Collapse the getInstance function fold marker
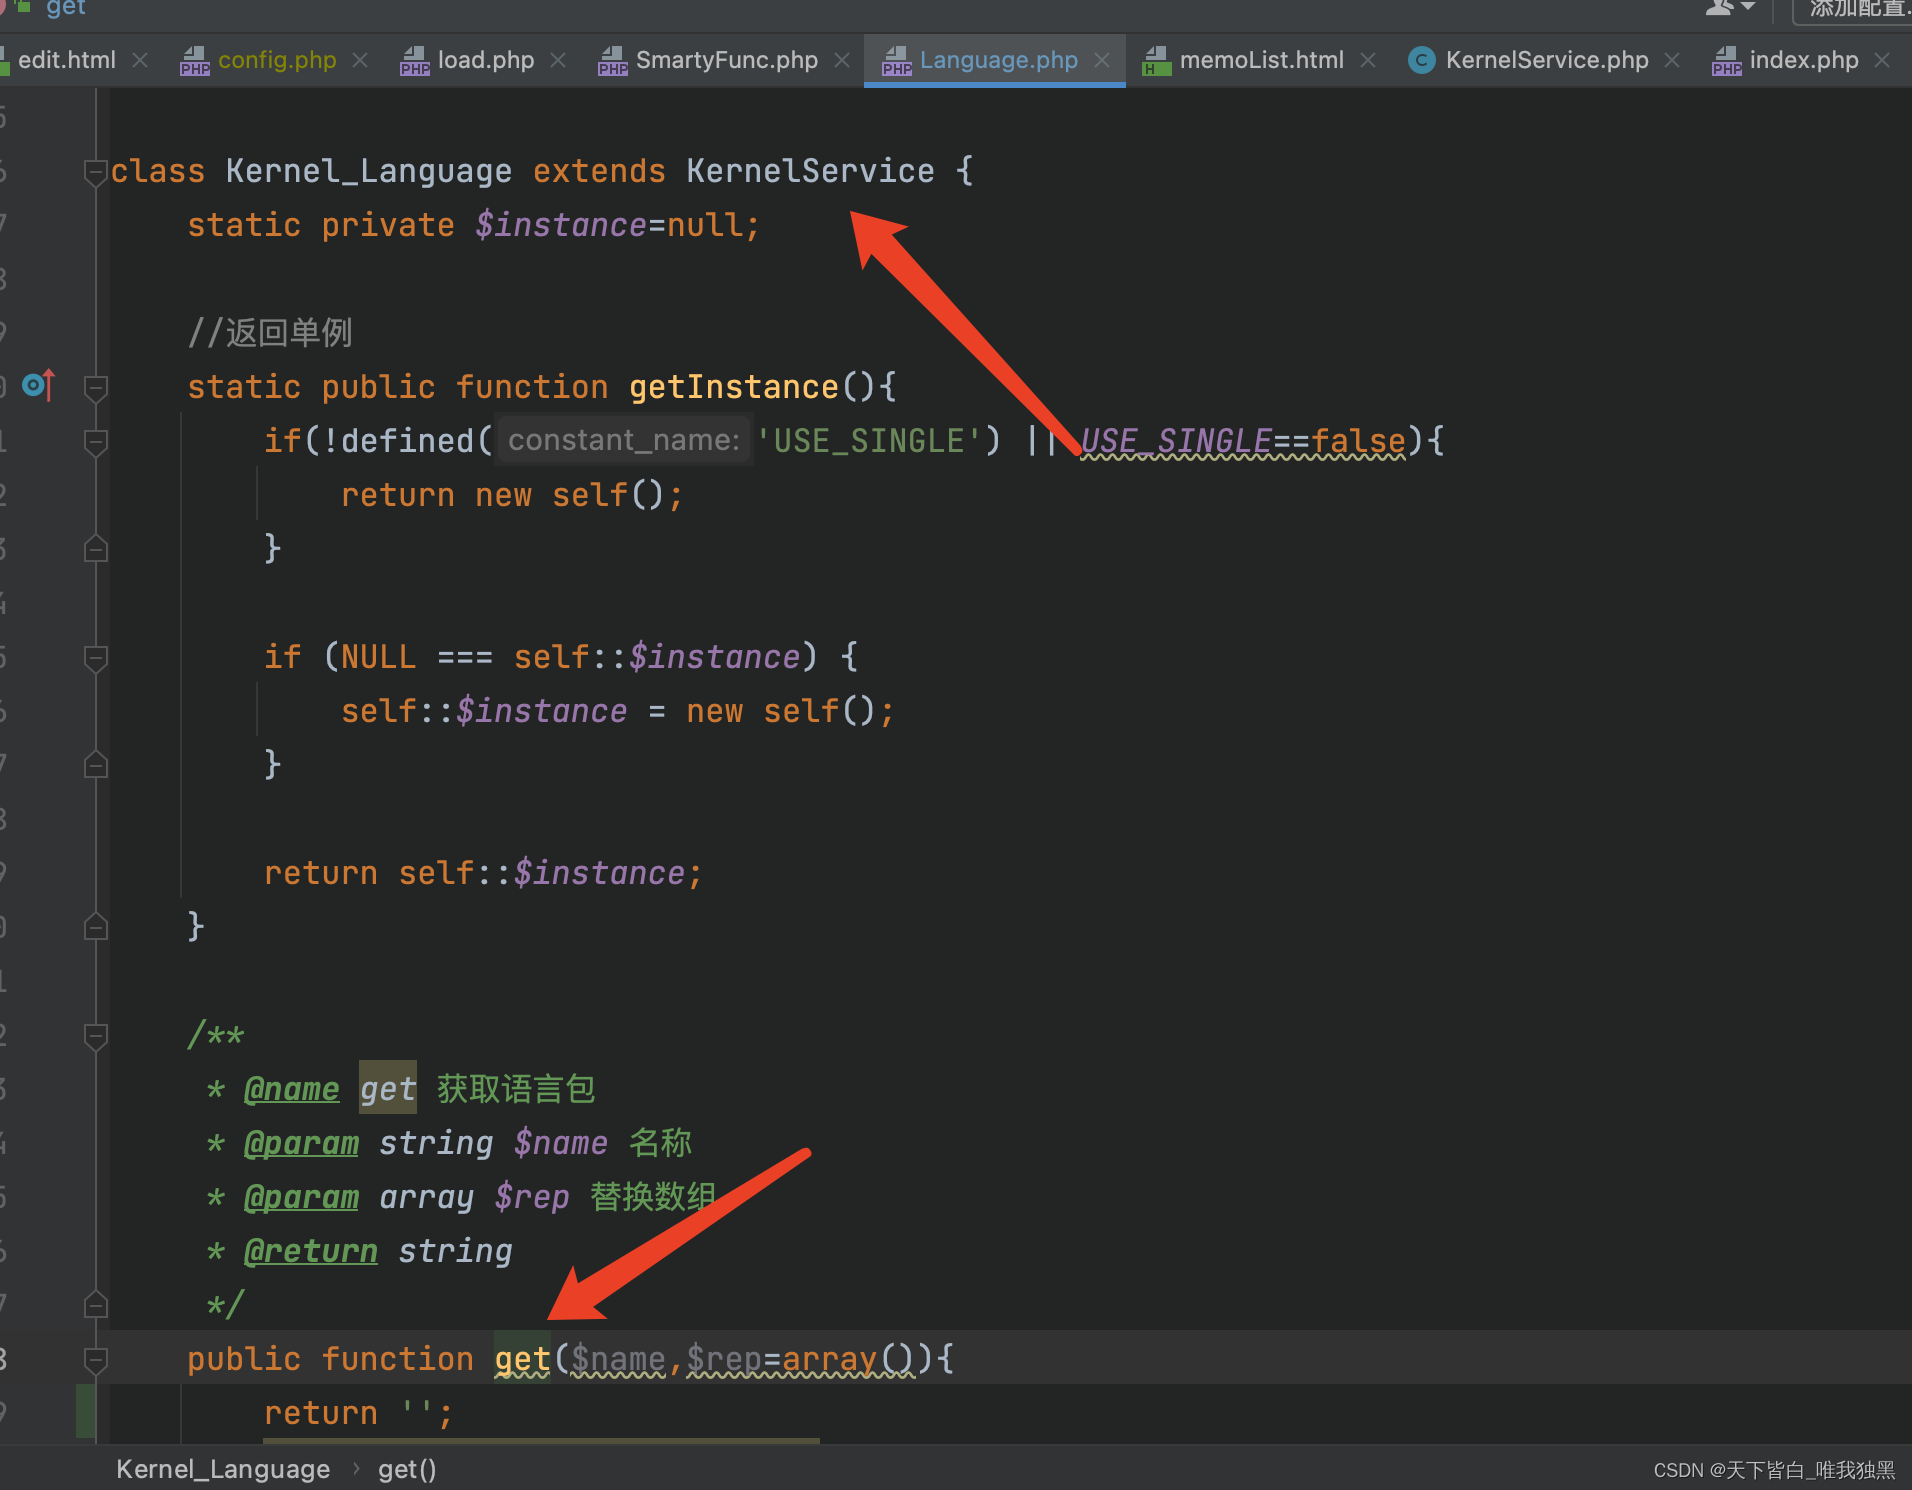Screen dimensions: 1912x1490 96,388
